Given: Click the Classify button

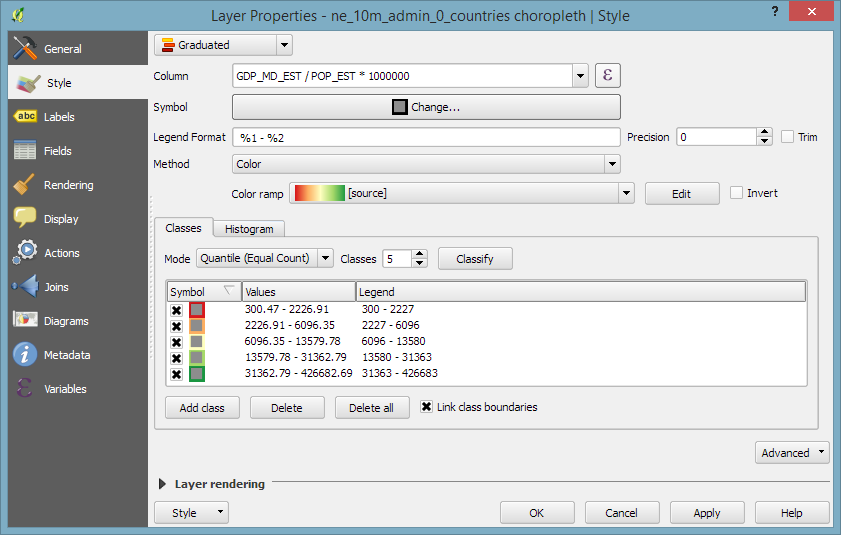Looking at the screenshot, I should [475, 259].
